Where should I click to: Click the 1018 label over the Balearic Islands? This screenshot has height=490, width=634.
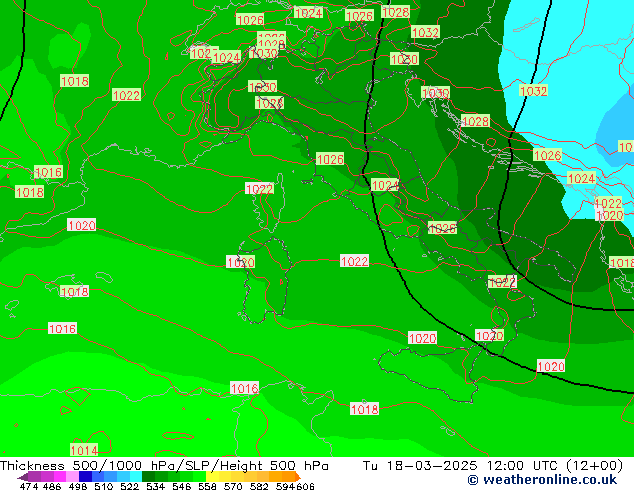pyautogui.click(x=74, y=291)
